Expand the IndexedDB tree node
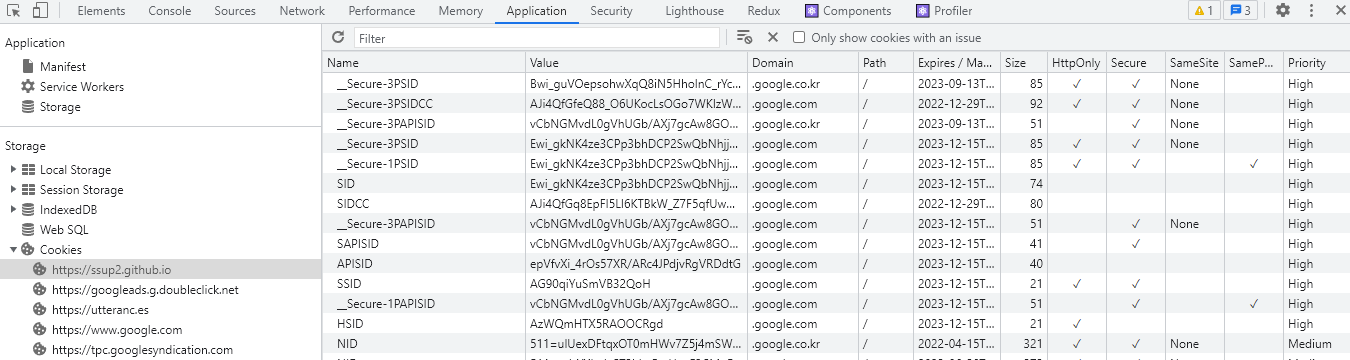1350x360 pixels. pos(13,210)
